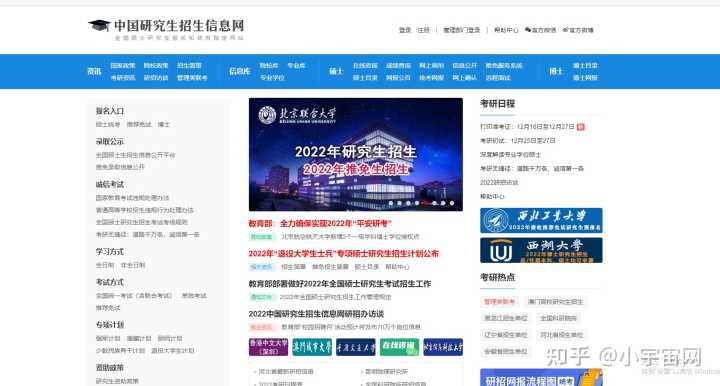The height and width of the screenshot is (386, 720).
Task: Open the 硕士 navigation section
Action: (x=336, y=71)
